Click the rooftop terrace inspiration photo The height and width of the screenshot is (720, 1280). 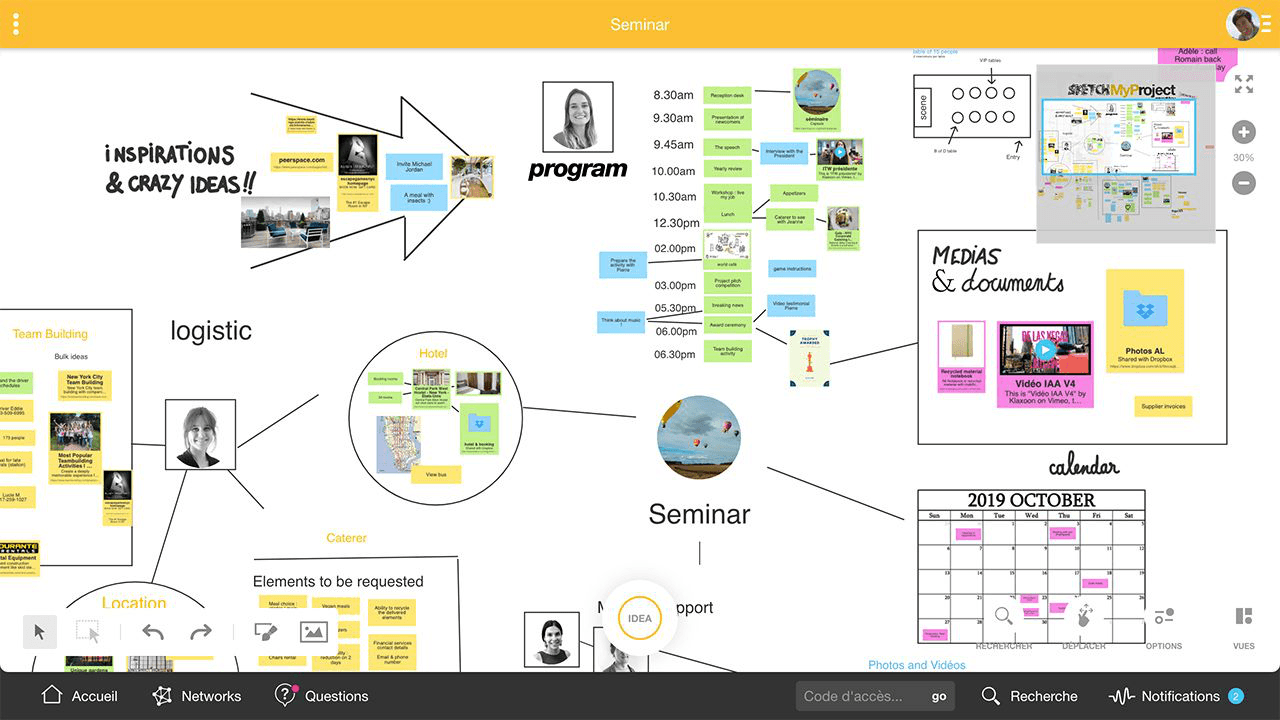pyautogui.click(x=285, y=222)
